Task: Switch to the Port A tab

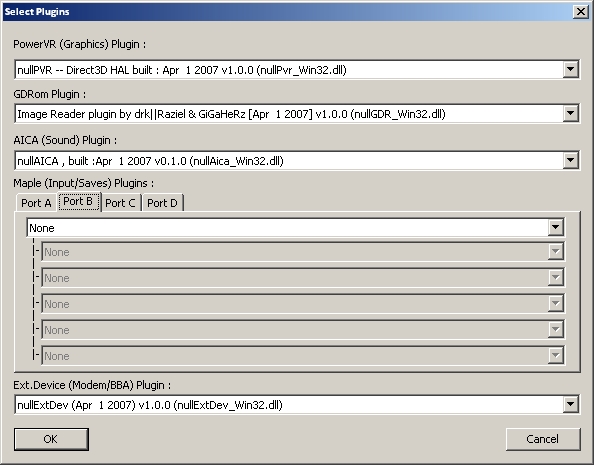Action: (x=36, y=203)
